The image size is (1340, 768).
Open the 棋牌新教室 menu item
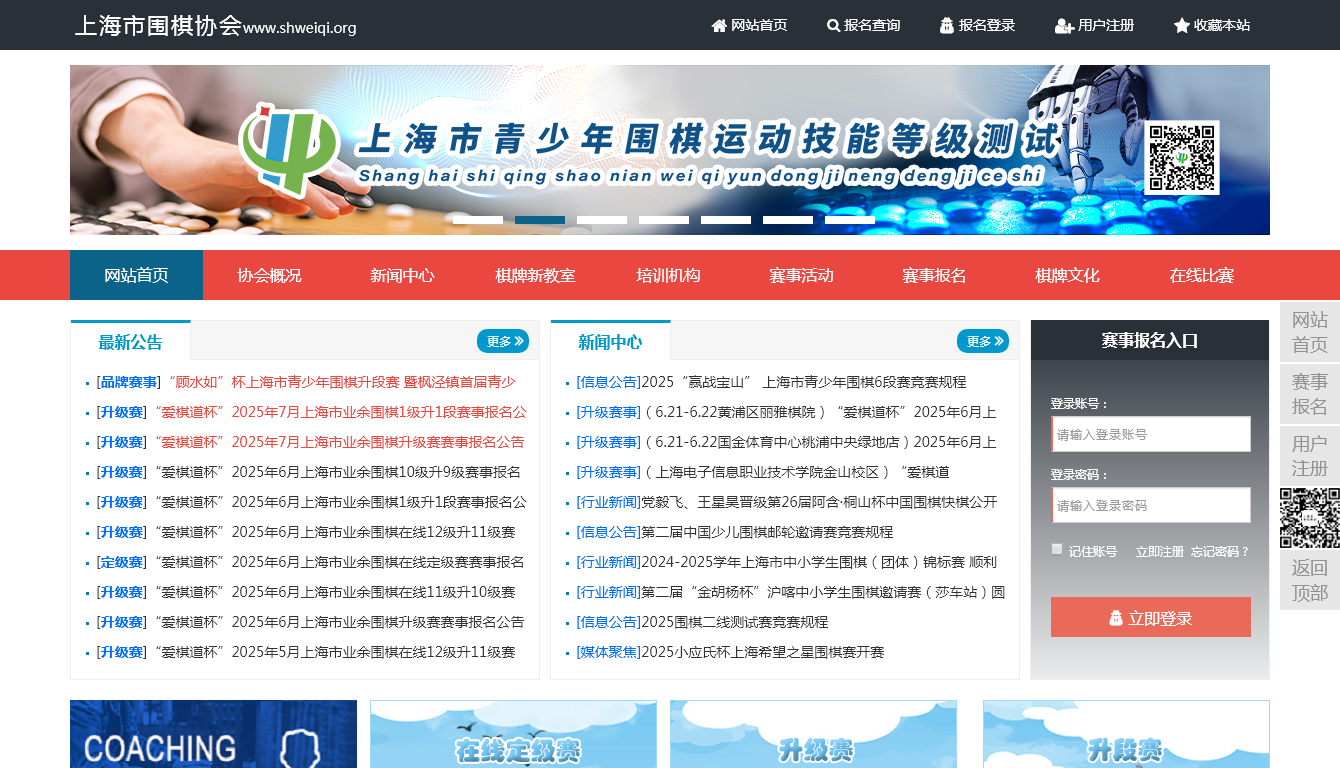click(535, 275)
